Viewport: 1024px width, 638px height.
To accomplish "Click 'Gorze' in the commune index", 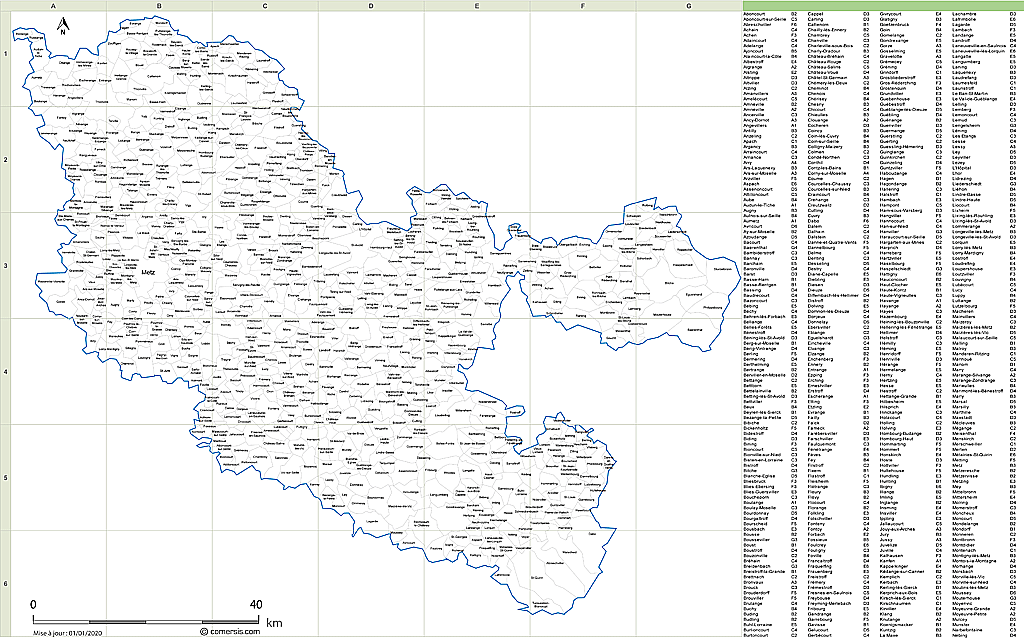I will pos(886,46).
